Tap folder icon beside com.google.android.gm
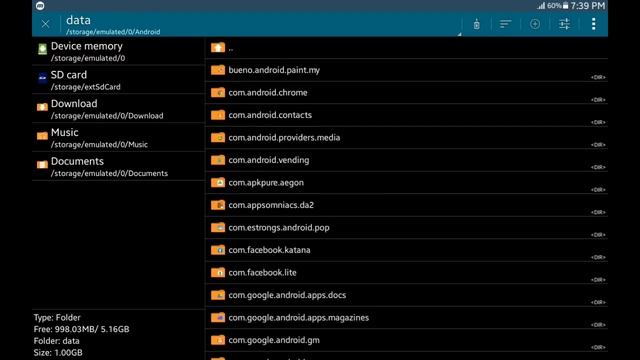 pyautogui.click(x=218, y=339)
